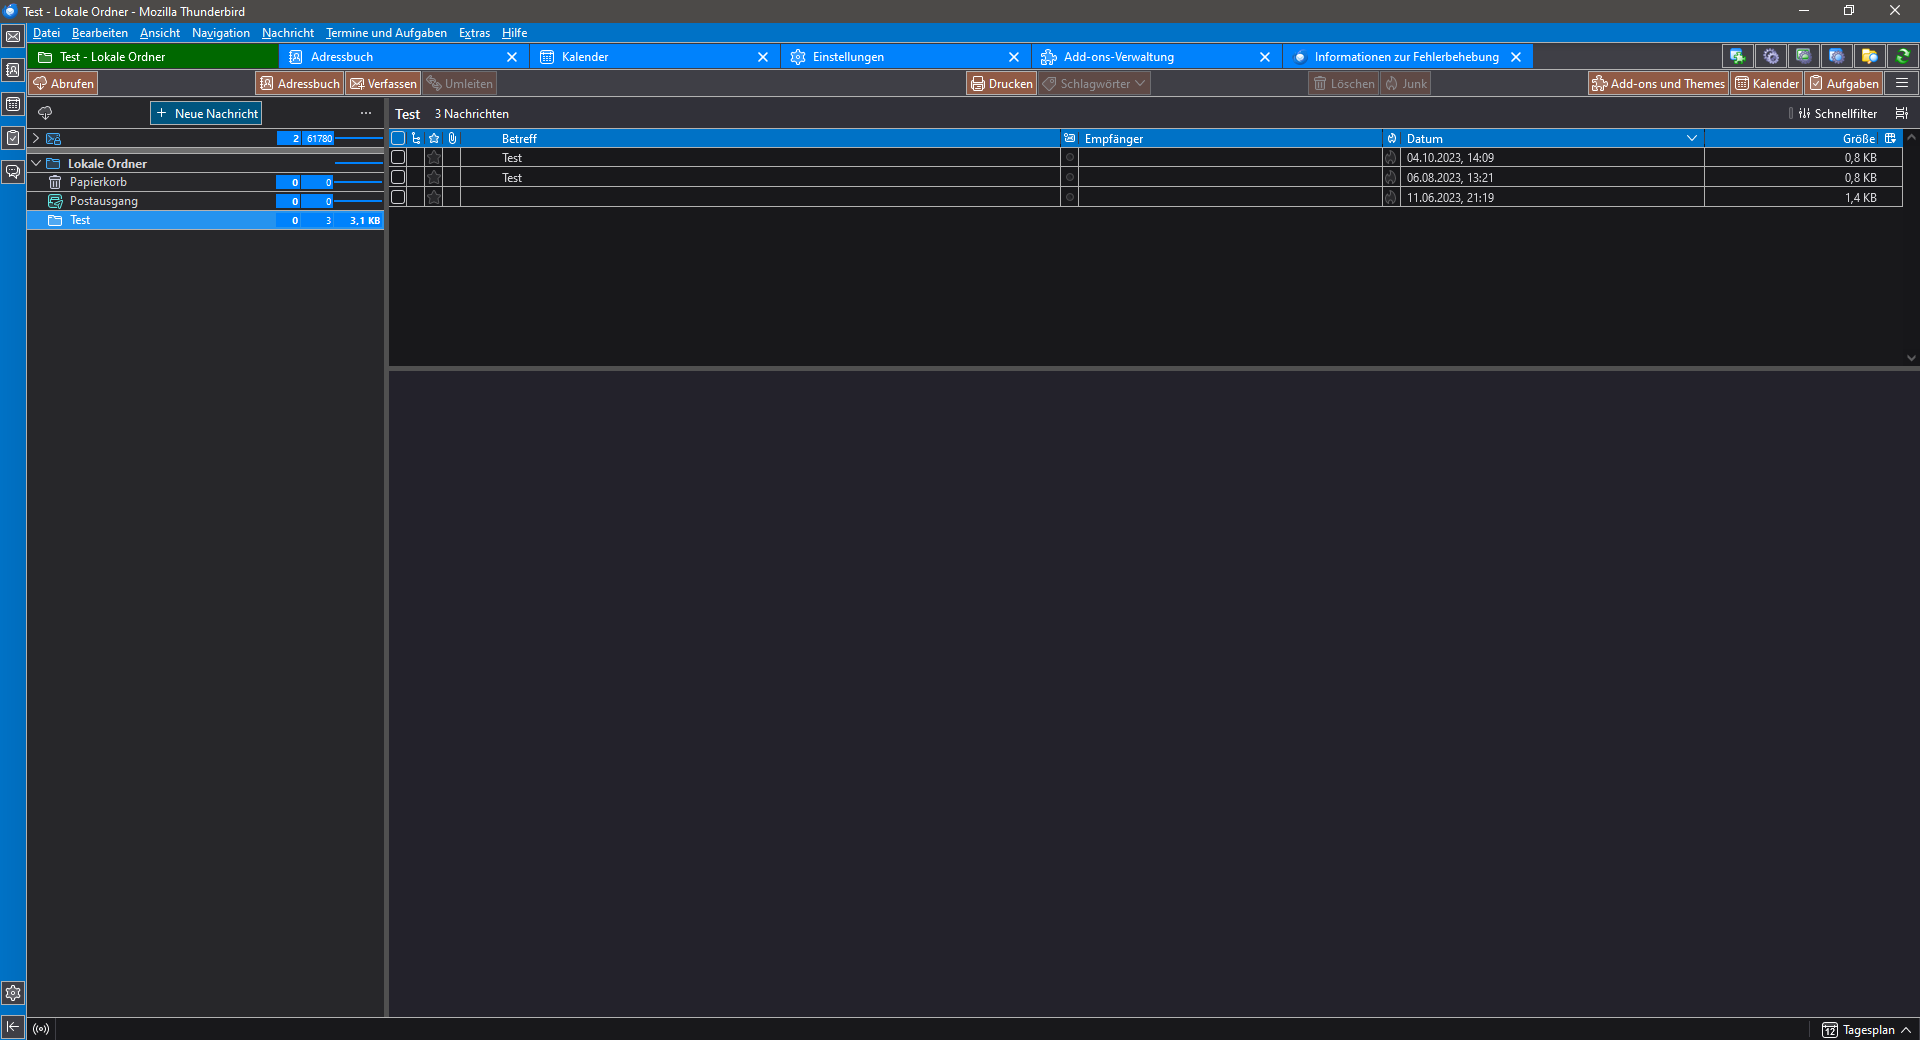Collapse the Lokale Ordner tree

pyautogui.click(x=36, y=163)
